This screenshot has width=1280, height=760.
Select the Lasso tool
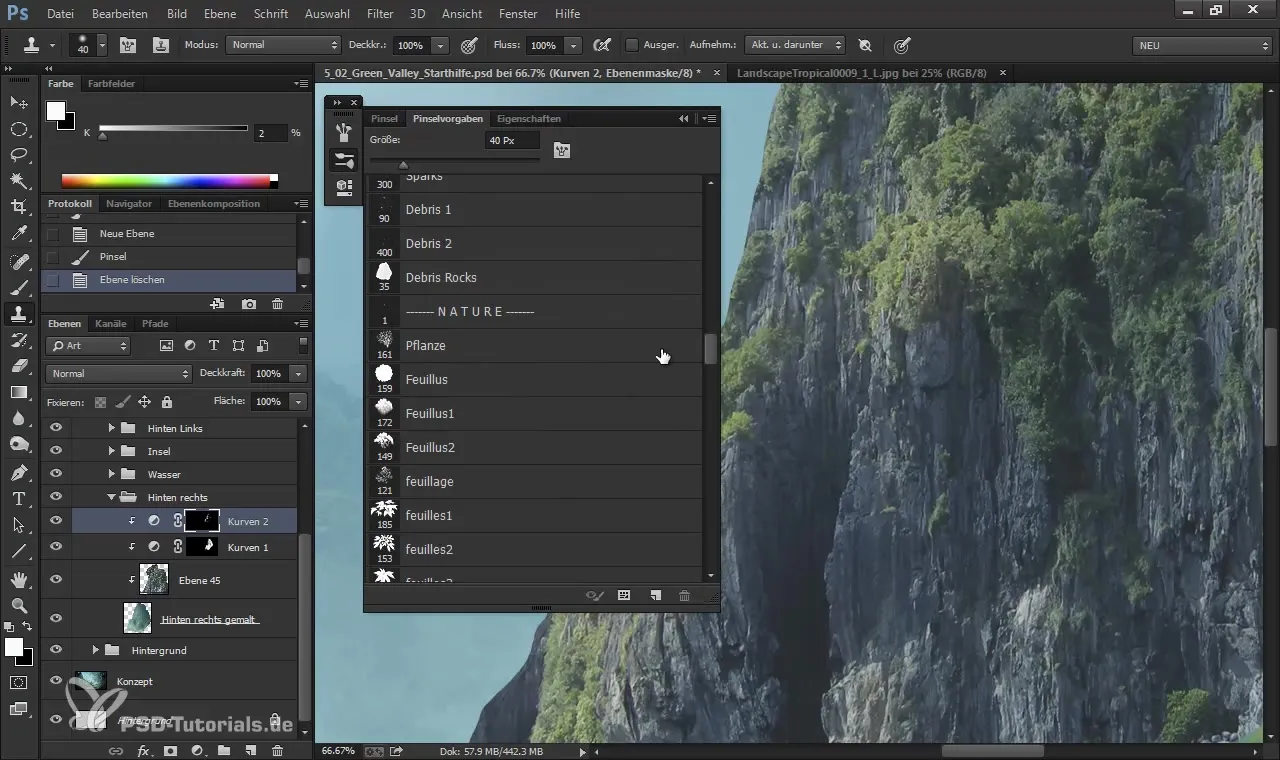19,154
